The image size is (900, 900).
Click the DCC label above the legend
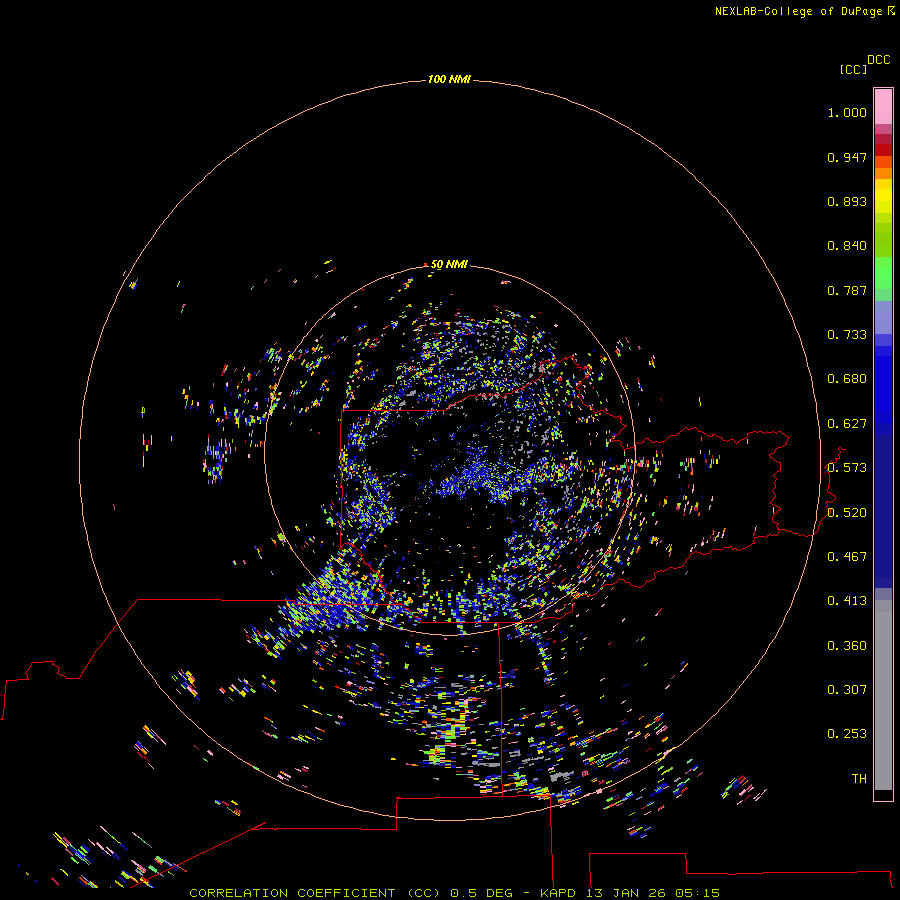coord(879,60)
